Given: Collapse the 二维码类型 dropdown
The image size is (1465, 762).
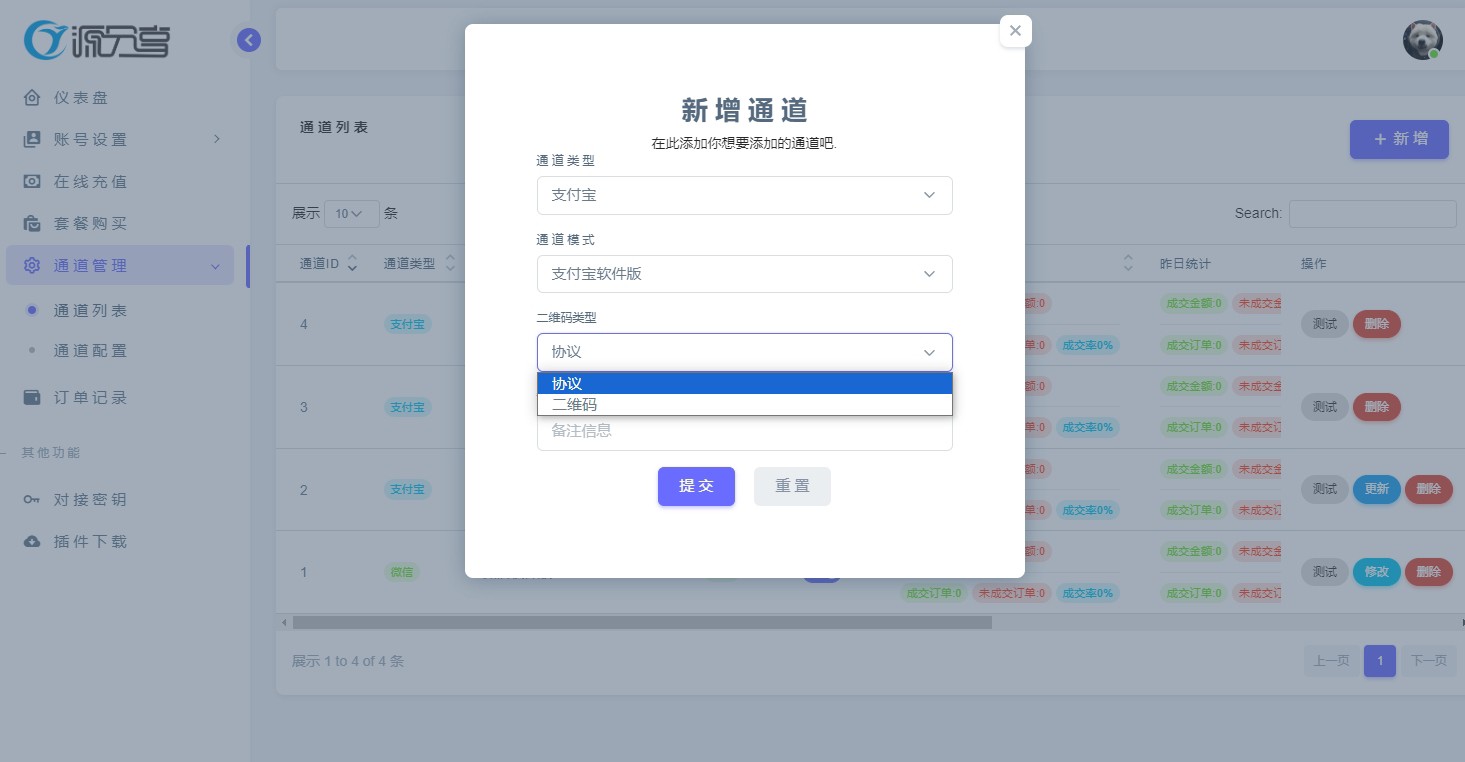Looking at the screenshot, I should [x=744, y=352].
